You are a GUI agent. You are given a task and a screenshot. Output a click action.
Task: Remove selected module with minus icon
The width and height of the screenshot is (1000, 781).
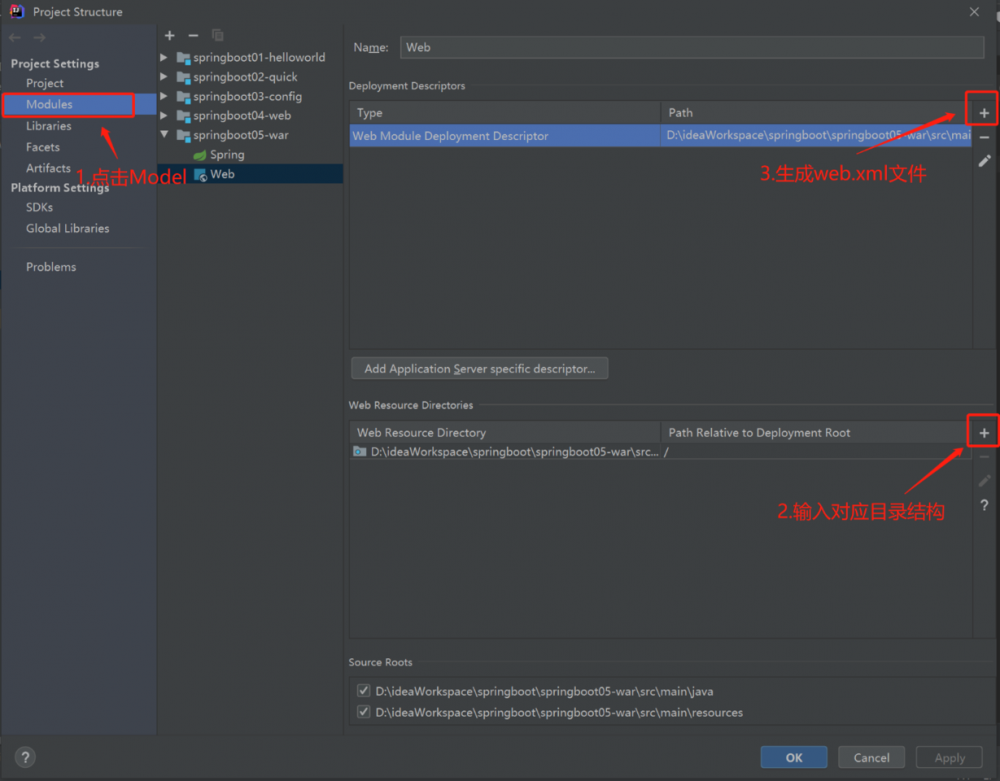pyautogui.click(x=193, y=36)
